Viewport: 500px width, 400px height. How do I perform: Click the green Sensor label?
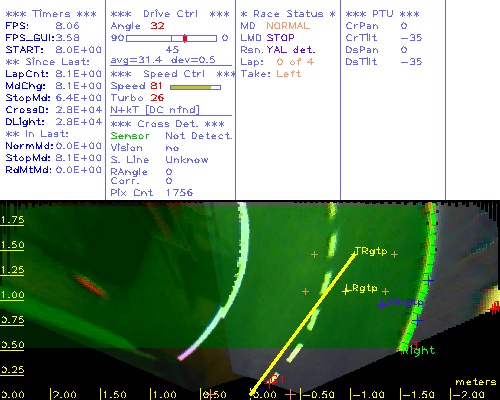coord(130,136)
